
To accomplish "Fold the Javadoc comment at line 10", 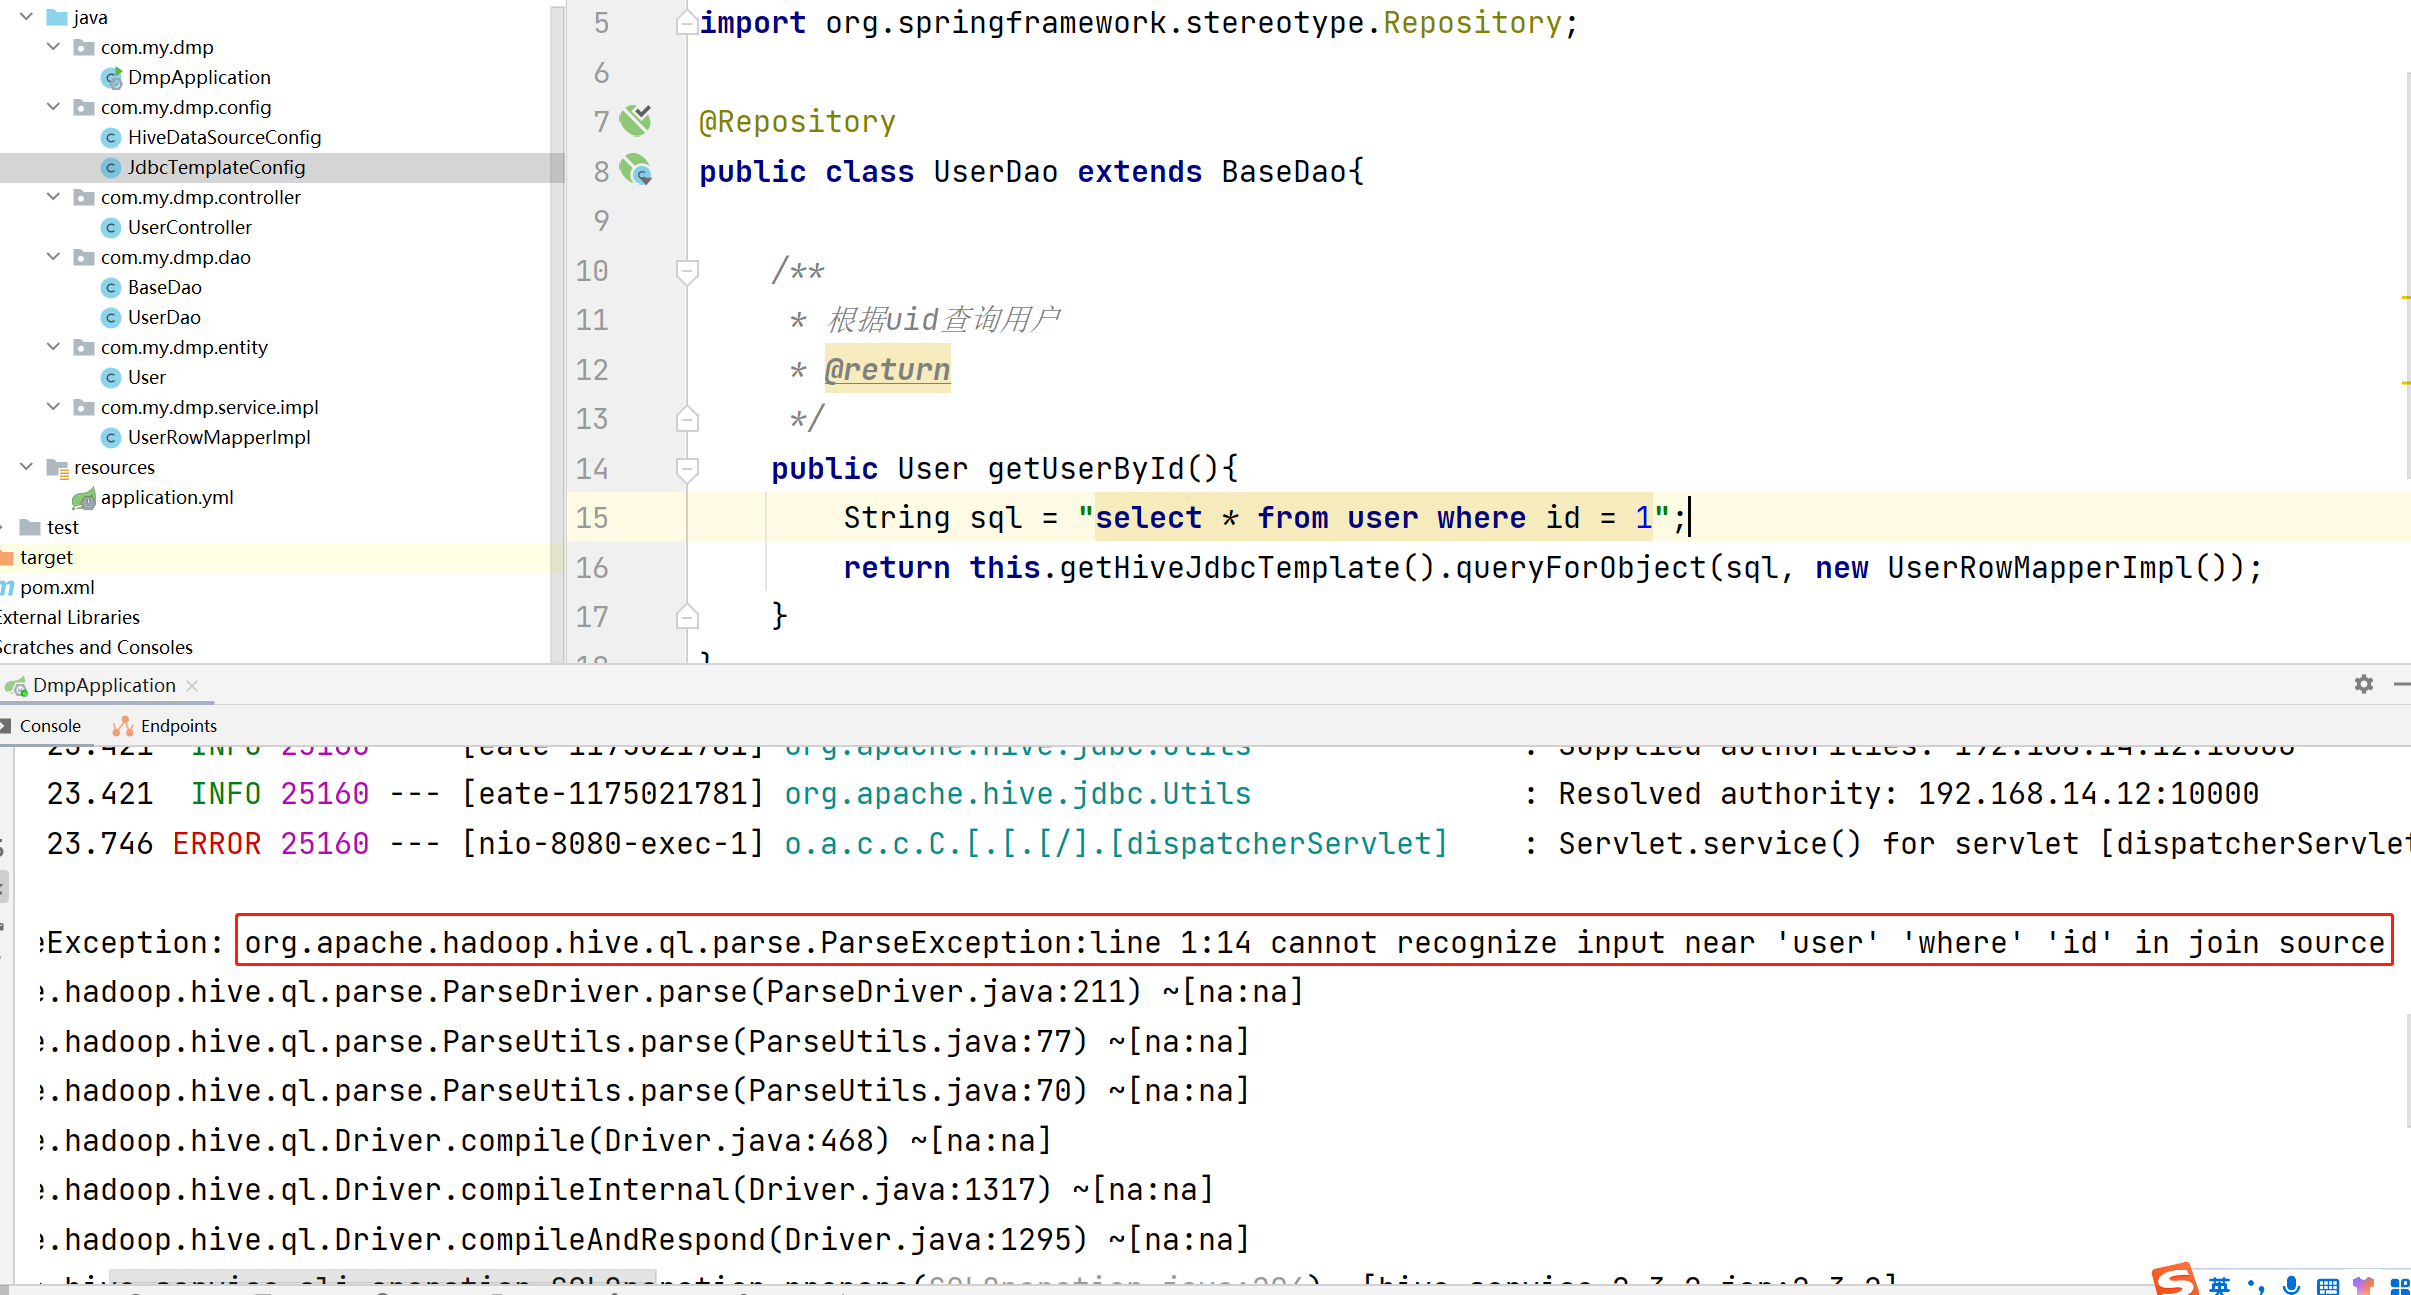I will (687, 271).
